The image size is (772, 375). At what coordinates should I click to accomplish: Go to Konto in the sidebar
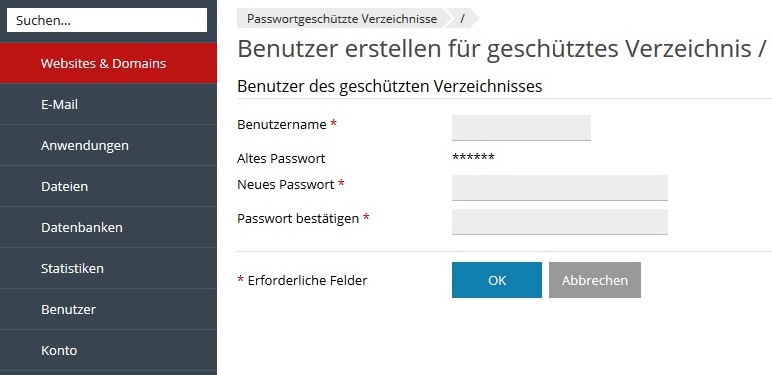click(108, 350)
